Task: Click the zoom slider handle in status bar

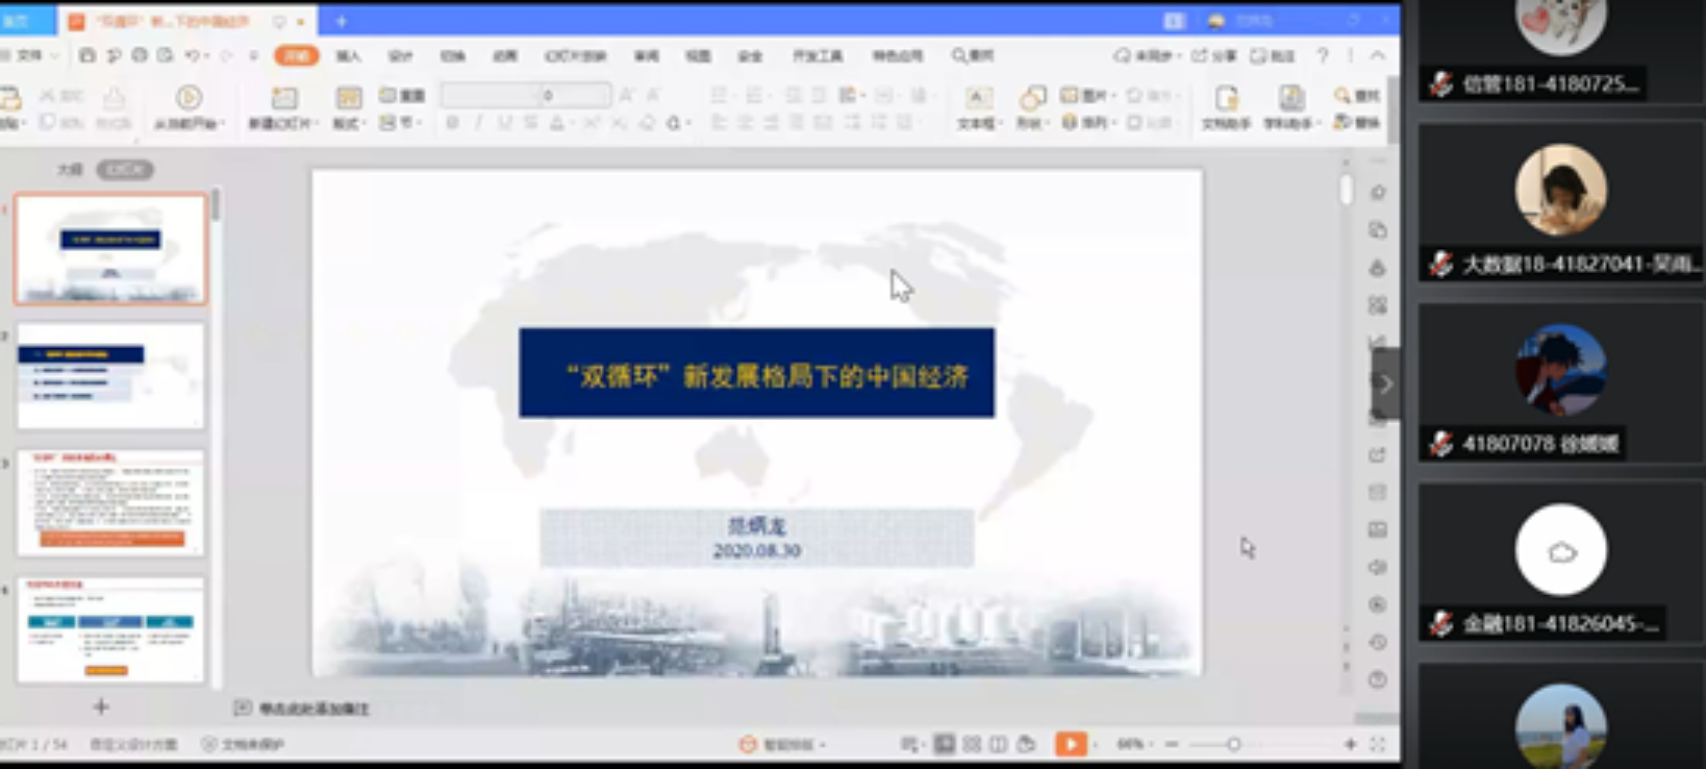Action: pyautogui.click(x=1233, y=744)
